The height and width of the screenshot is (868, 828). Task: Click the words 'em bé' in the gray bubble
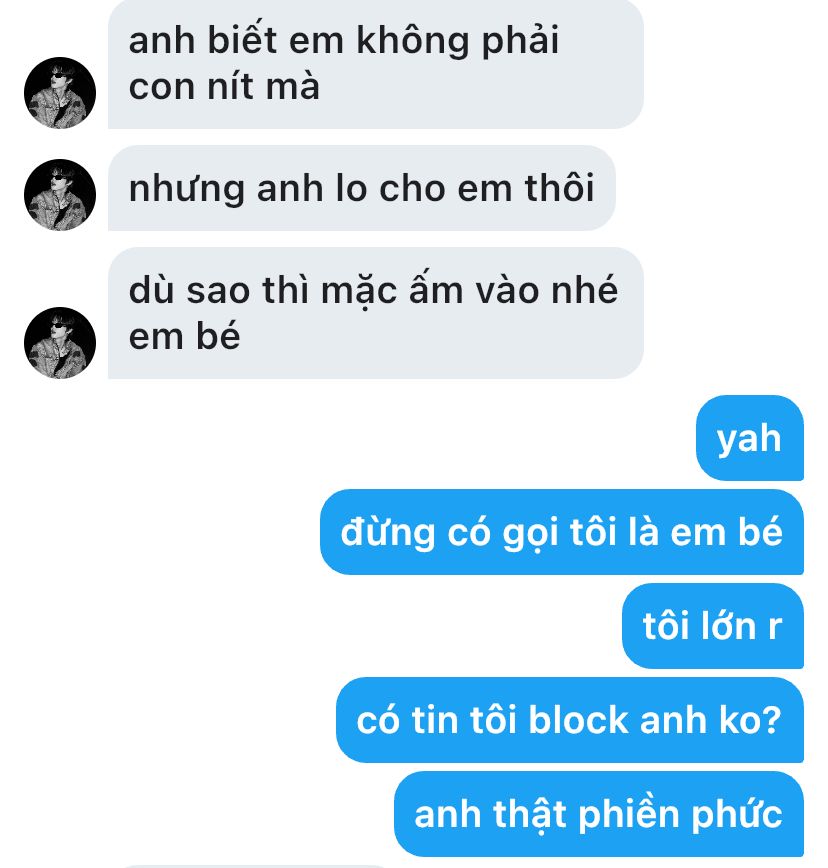click(x=184, y=336)
